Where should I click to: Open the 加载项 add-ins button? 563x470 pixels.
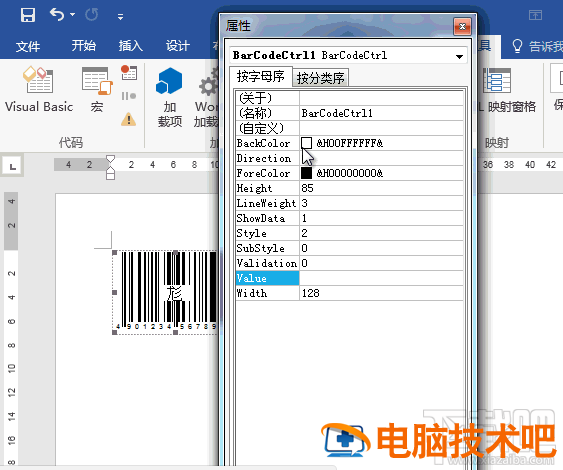(169, 97)
